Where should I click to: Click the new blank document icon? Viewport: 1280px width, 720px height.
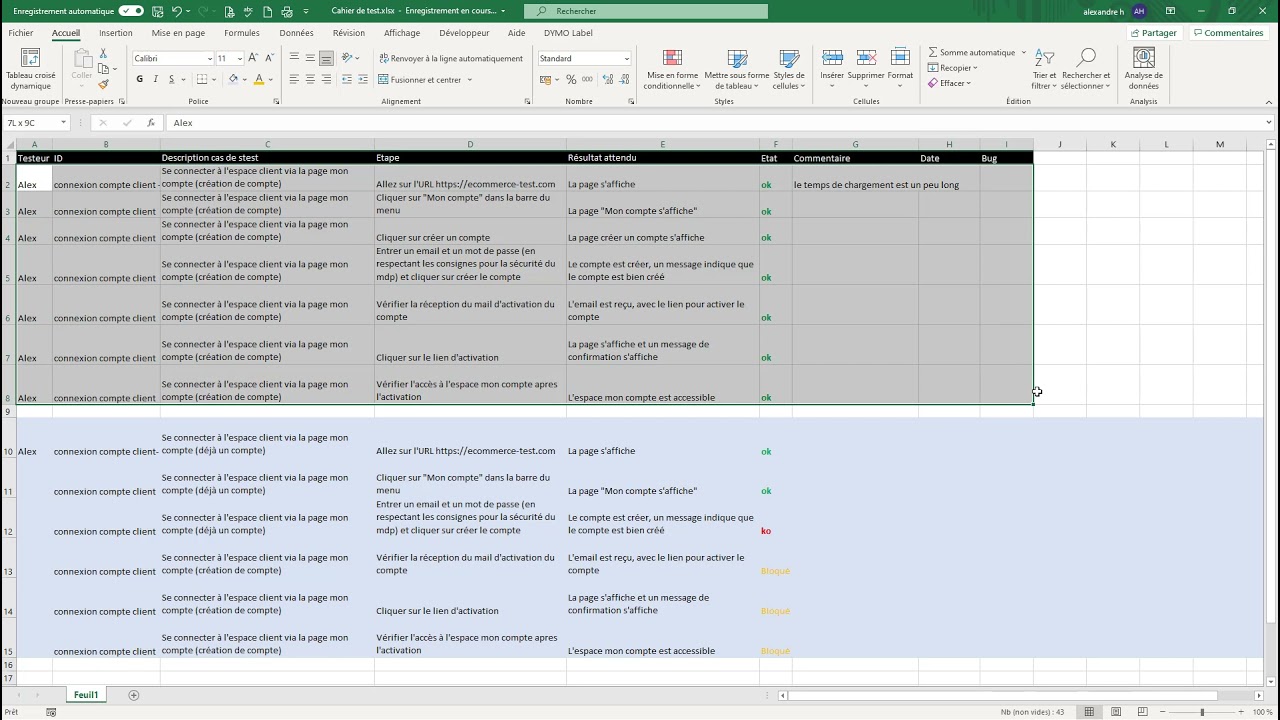[x=267, y=11]
